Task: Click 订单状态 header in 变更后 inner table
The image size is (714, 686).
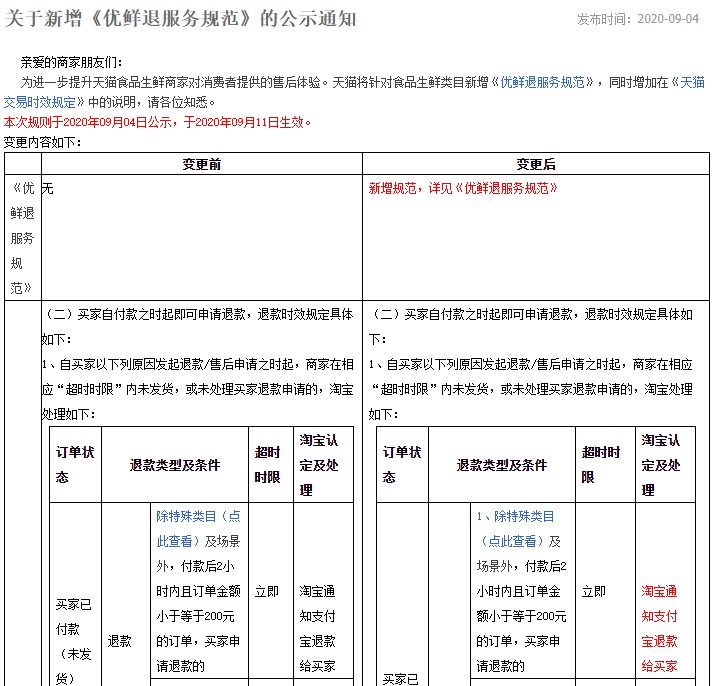Action: 402,464
